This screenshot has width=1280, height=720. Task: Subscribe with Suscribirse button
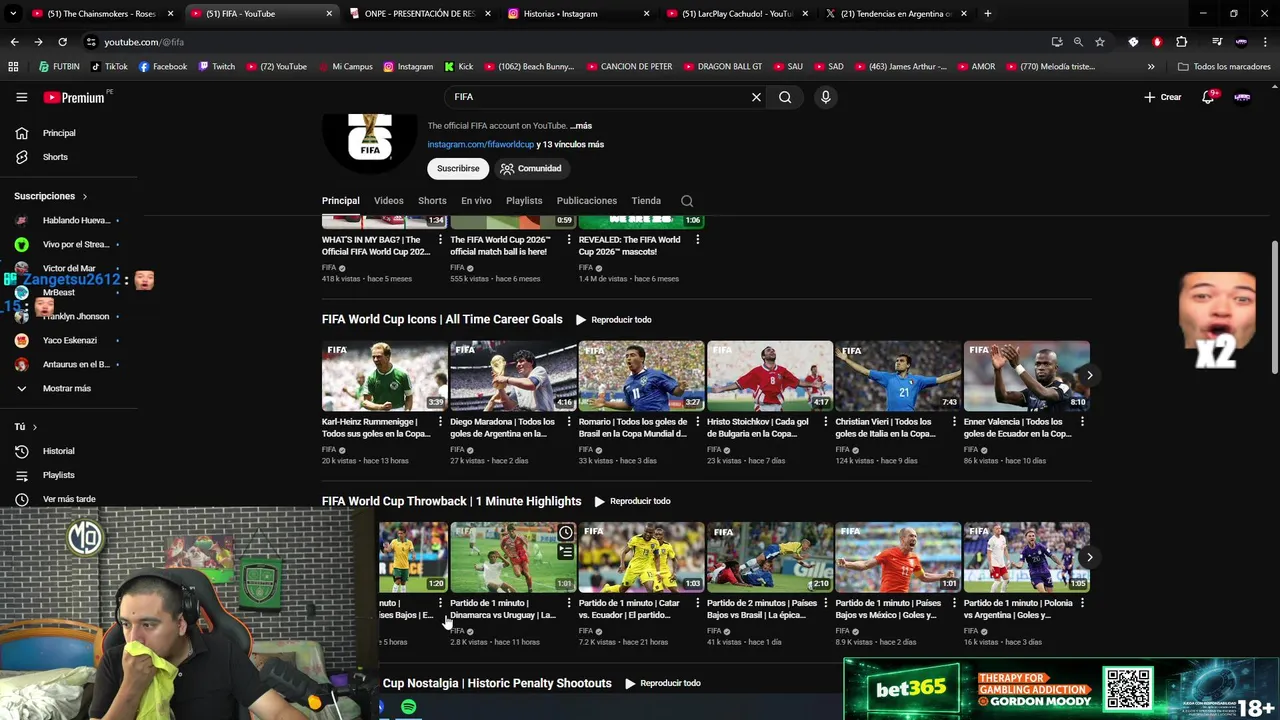pos(458,169)
